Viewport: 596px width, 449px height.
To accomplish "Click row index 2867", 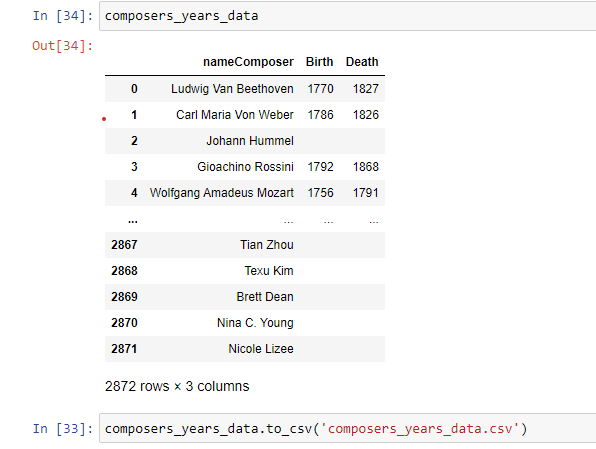I will click(x=124, y=245).
